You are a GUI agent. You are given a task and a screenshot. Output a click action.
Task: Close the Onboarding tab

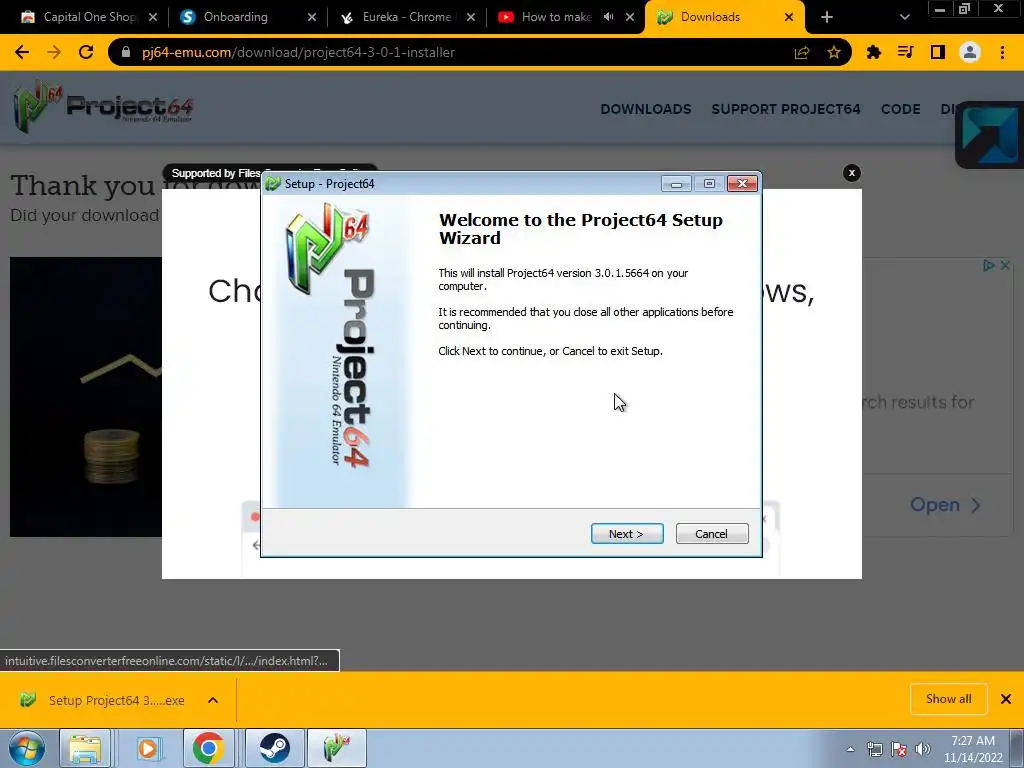(x=312, y=17)
